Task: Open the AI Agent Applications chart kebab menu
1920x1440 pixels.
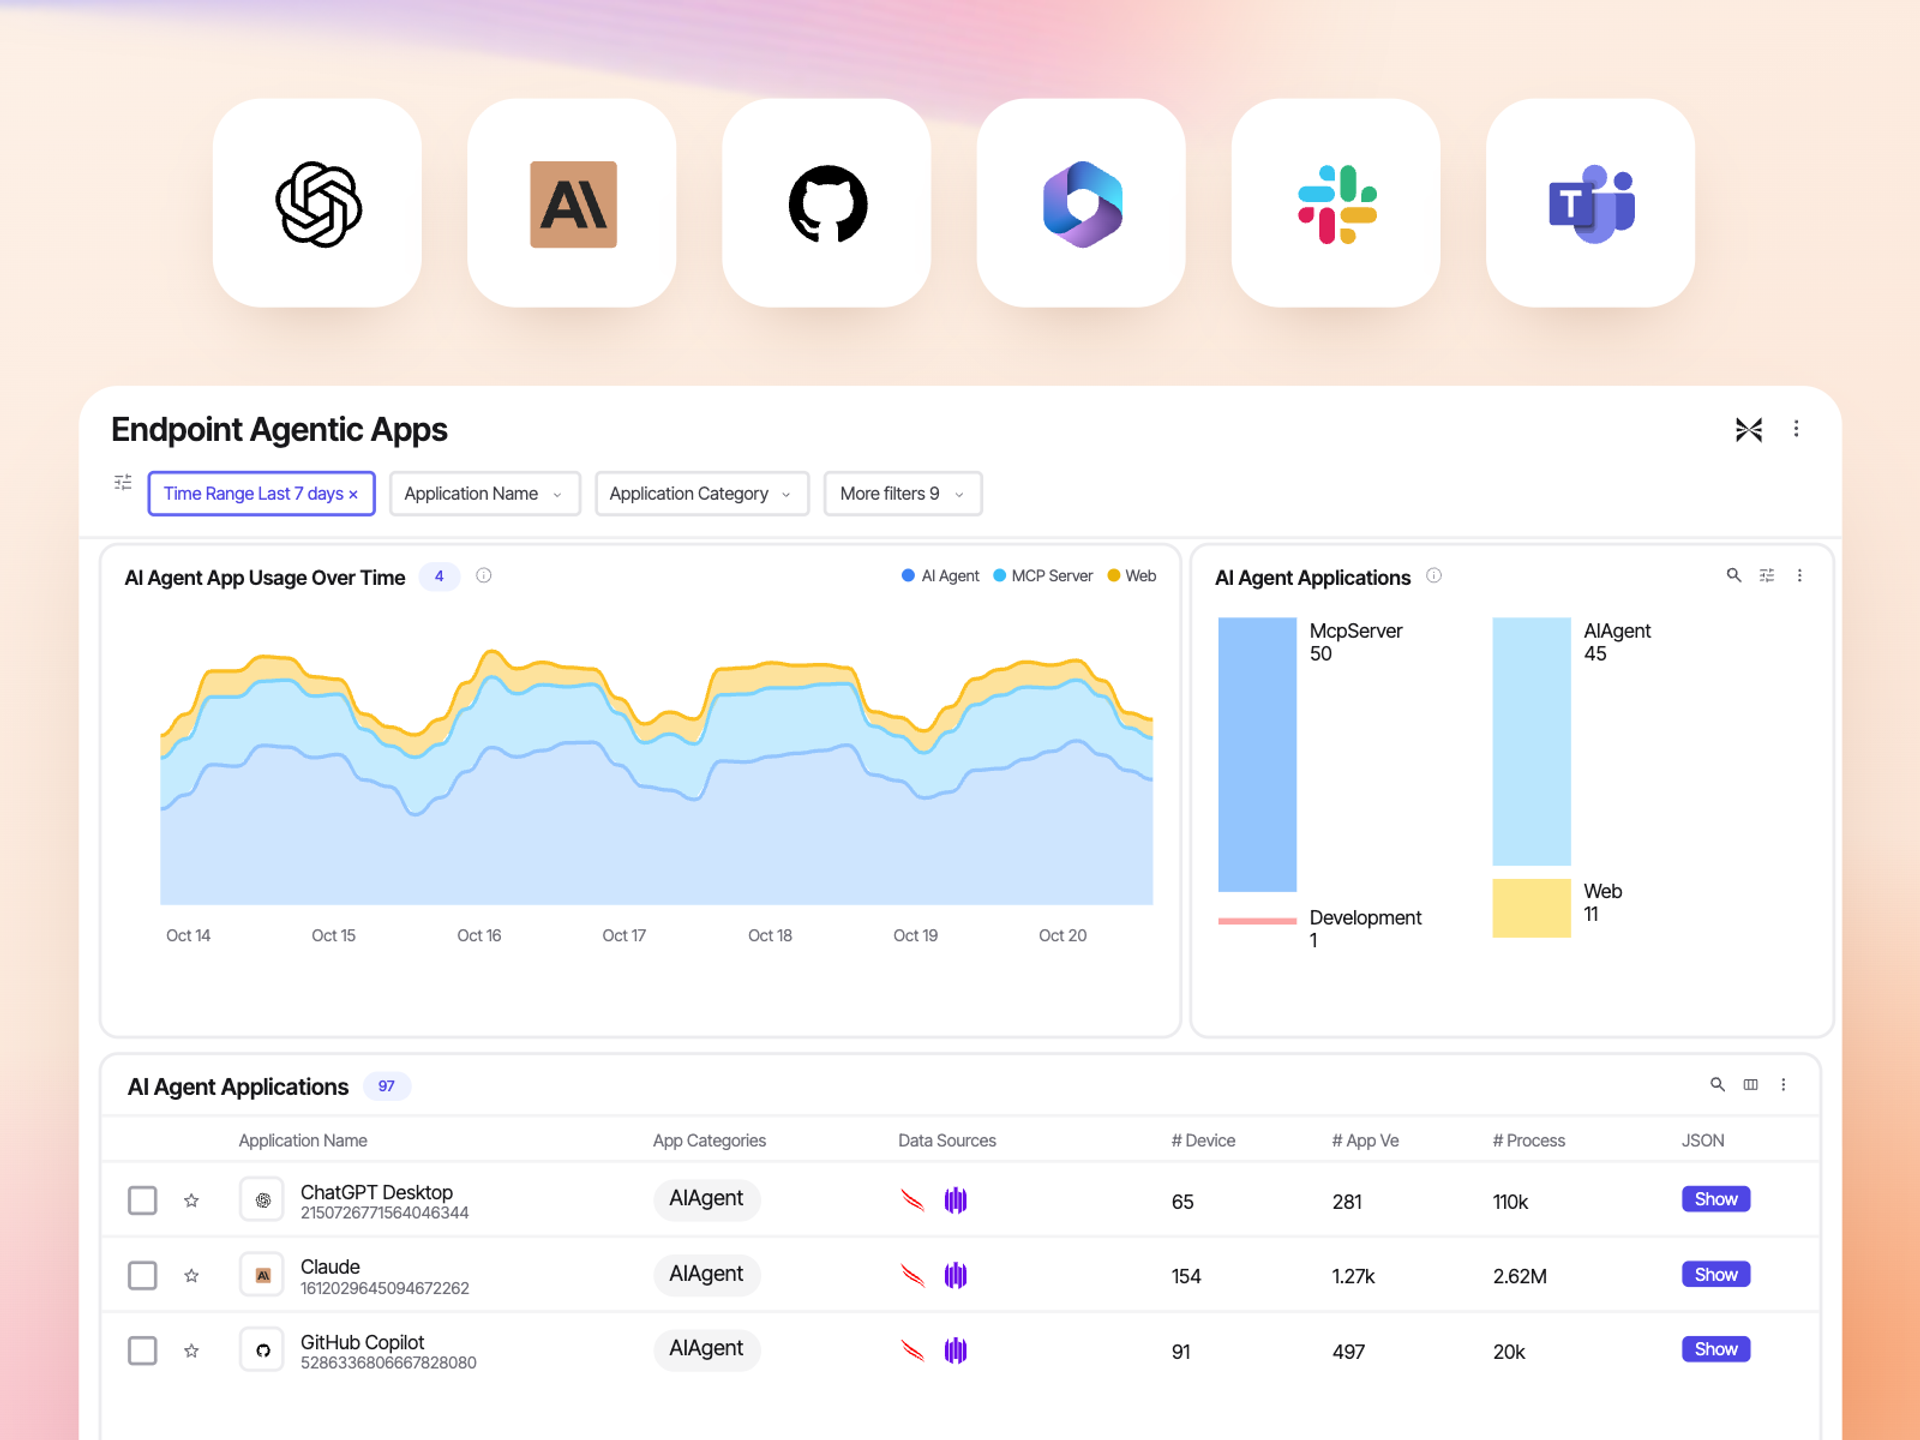Action: 1800,575
